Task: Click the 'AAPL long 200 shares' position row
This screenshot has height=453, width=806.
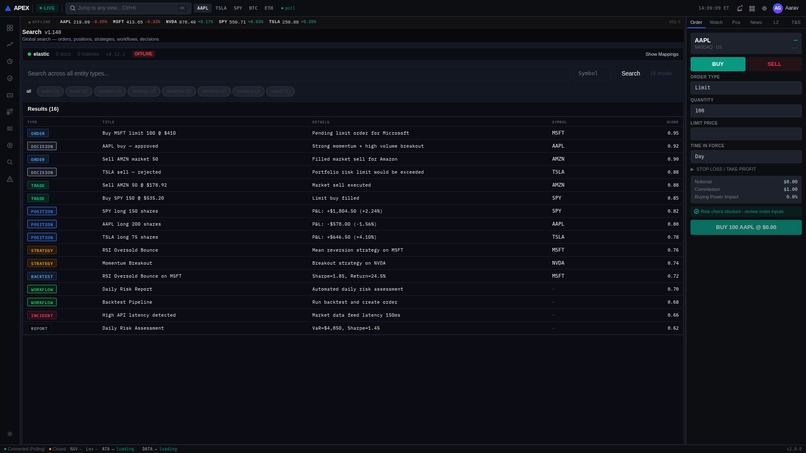Action: coord(353,224)
